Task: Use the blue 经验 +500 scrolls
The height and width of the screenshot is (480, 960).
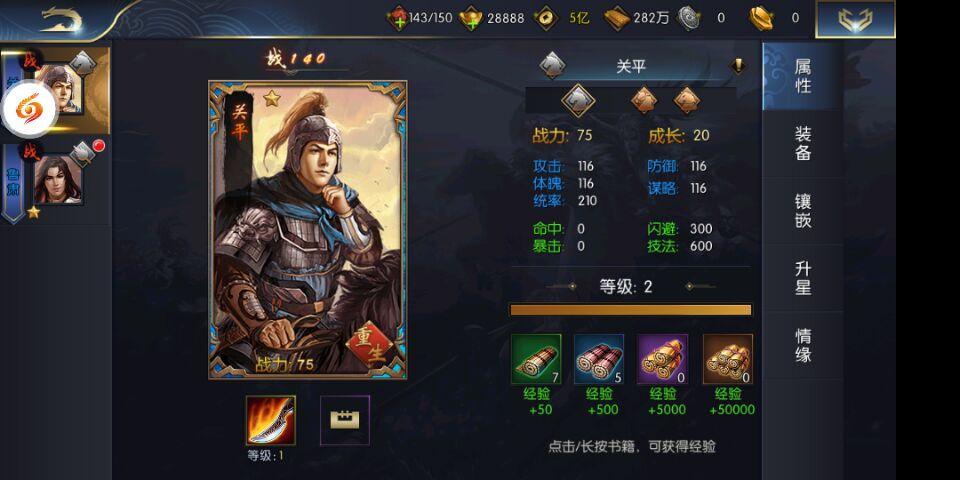Action: (599, 359)
